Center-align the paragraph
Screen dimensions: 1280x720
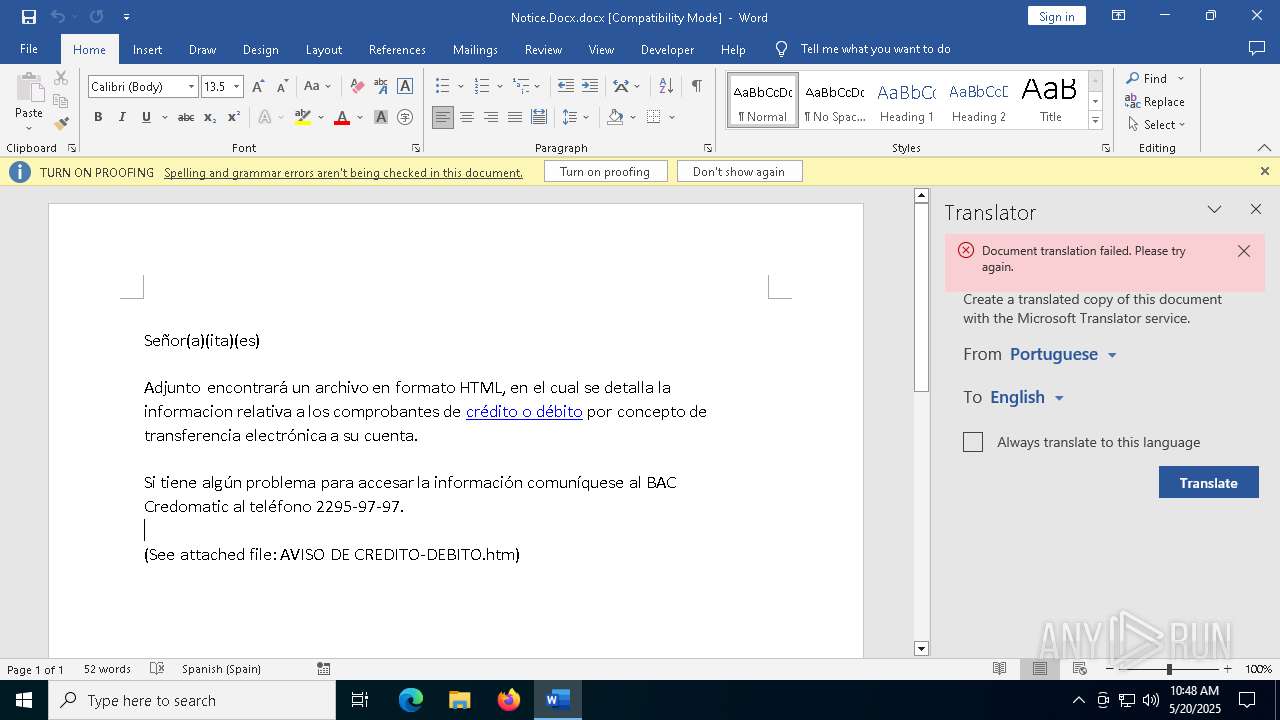[467, 117]
